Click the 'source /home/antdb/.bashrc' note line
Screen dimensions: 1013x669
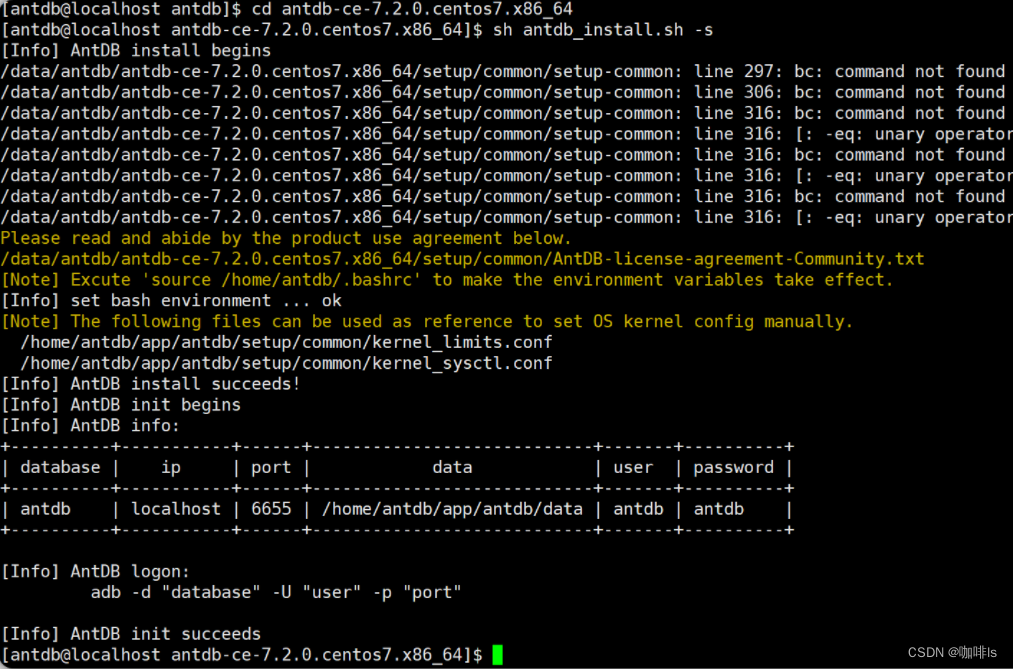[447, 280]
